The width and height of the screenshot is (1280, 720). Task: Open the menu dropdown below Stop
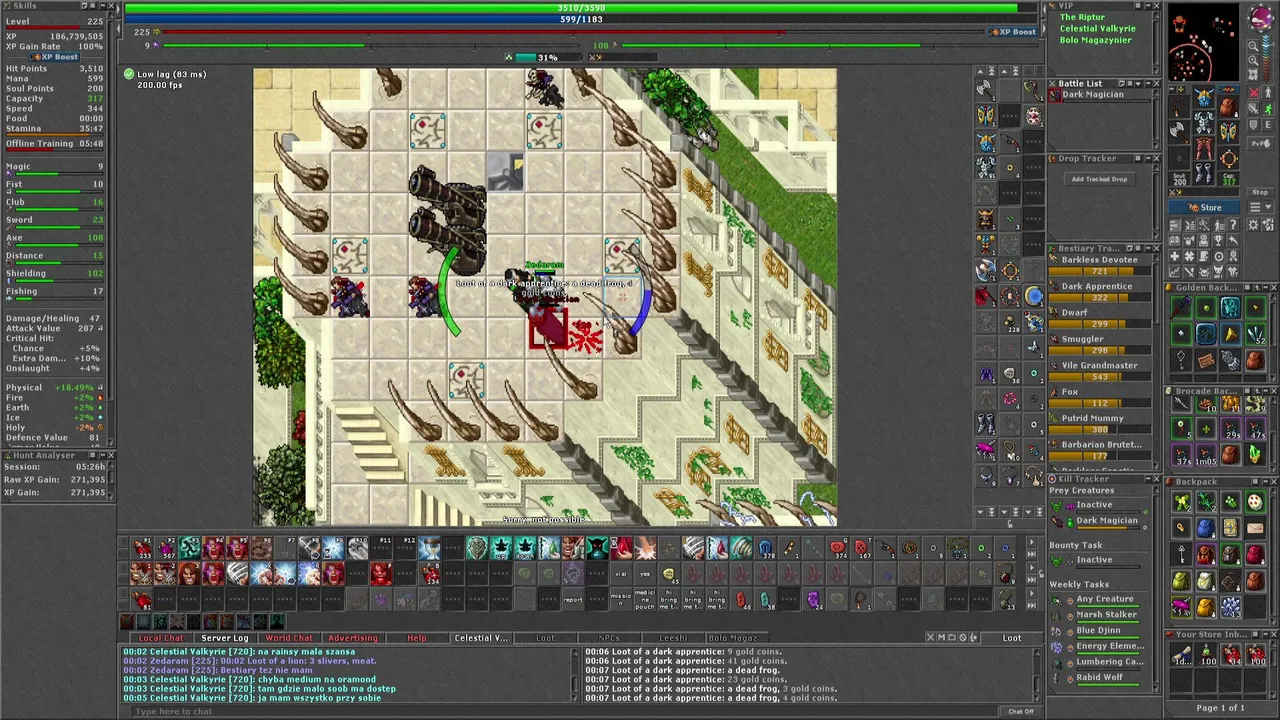[x=1260, y=207]
